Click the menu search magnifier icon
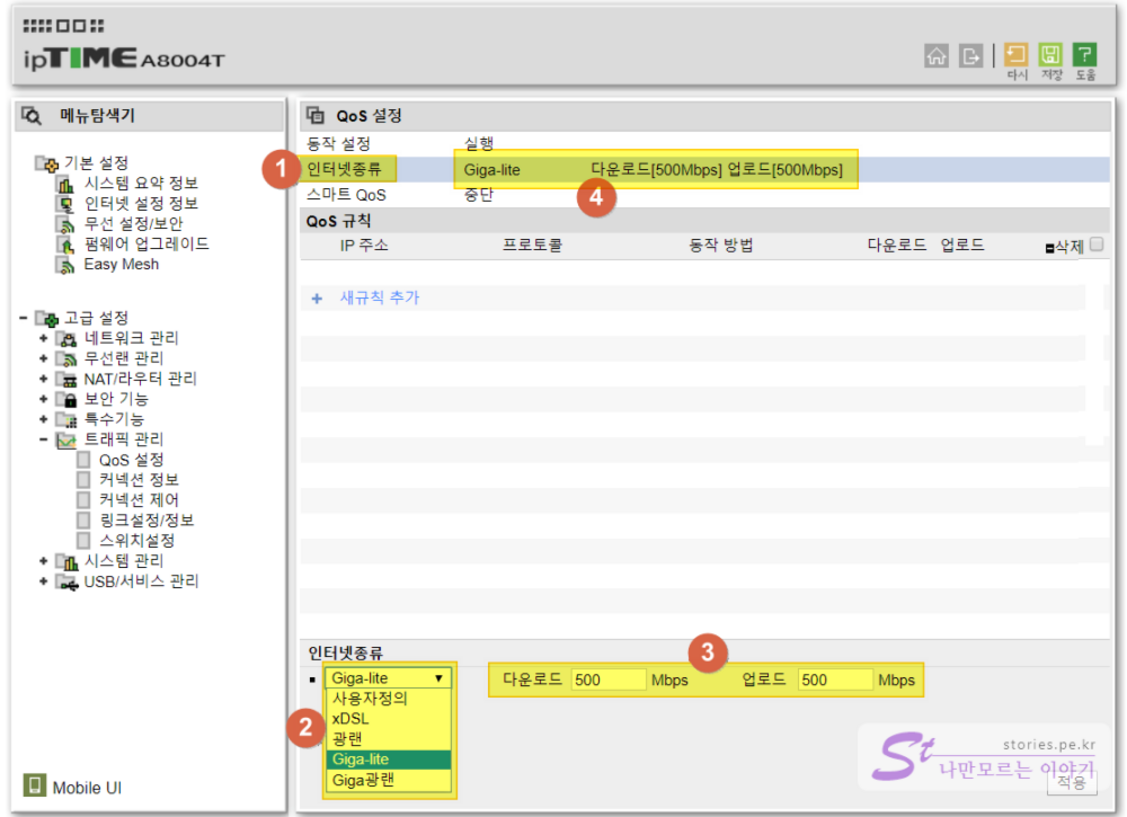Screen dimensions: 1127x817 pyautogui.click(x=31, y=116)
